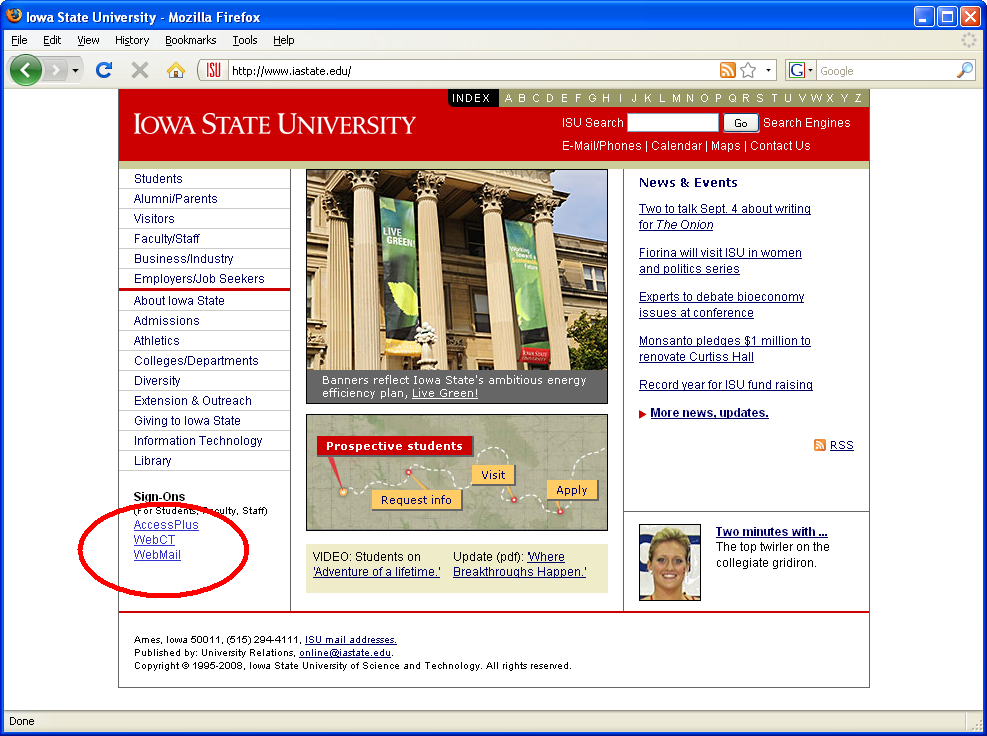Image resolution: width=987 pixels, height=736 pixels.
Task: Click the search magnifying glass icon
Action: [x=964, y=70]
